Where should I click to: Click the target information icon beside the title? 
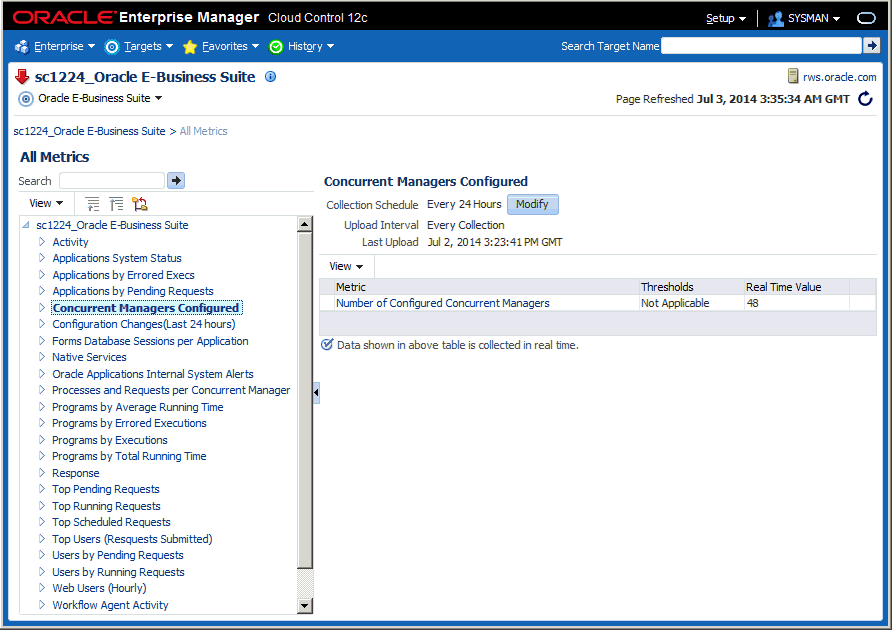click(x=271, y=77)
